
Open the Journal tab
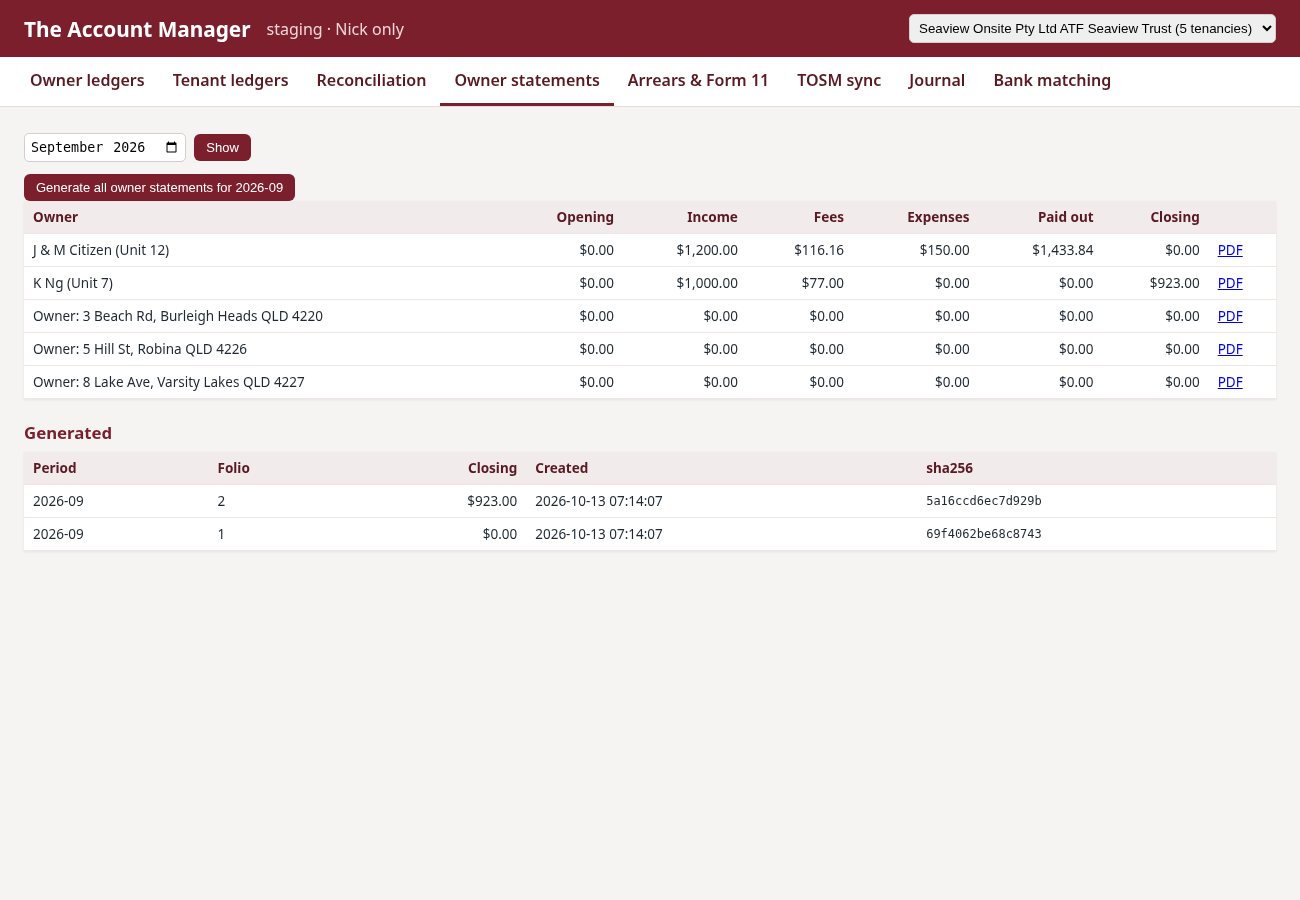[937, 80]
